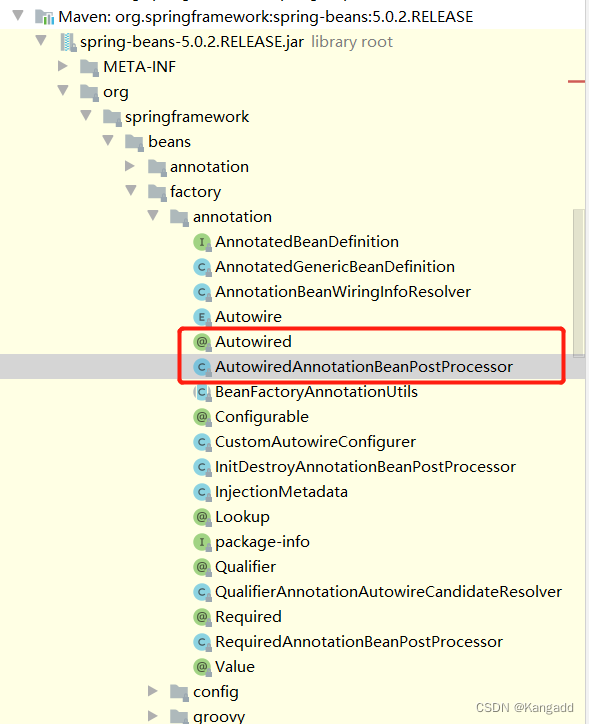589x724 pixels.
Task: Collapse the Maven spring-beans library node
Action: click(18, 16)
